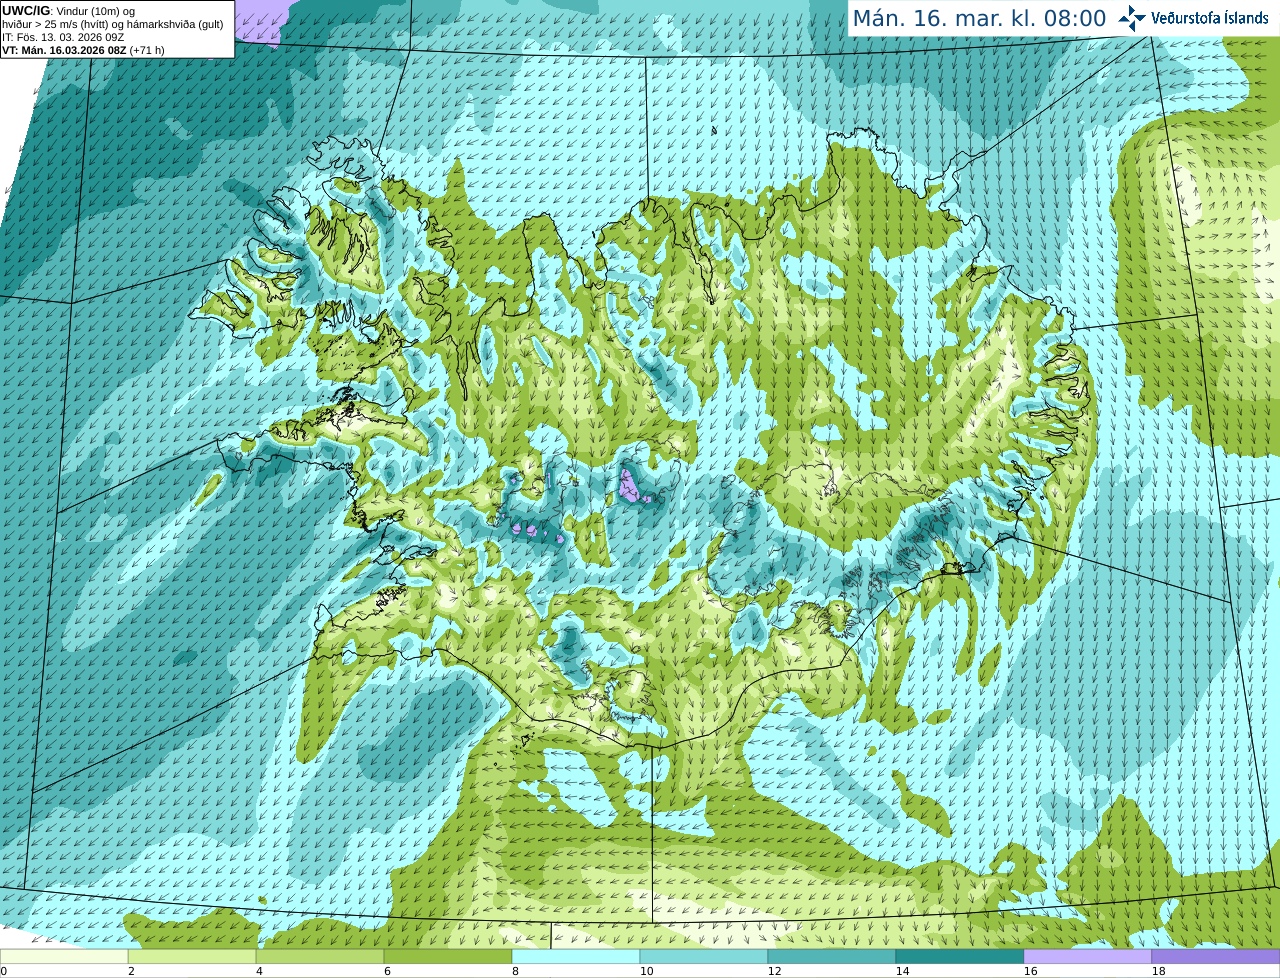Click the 'VT: Mán. 16.03.2026 08Z (+71 h)' line

[x=83, y=50]
